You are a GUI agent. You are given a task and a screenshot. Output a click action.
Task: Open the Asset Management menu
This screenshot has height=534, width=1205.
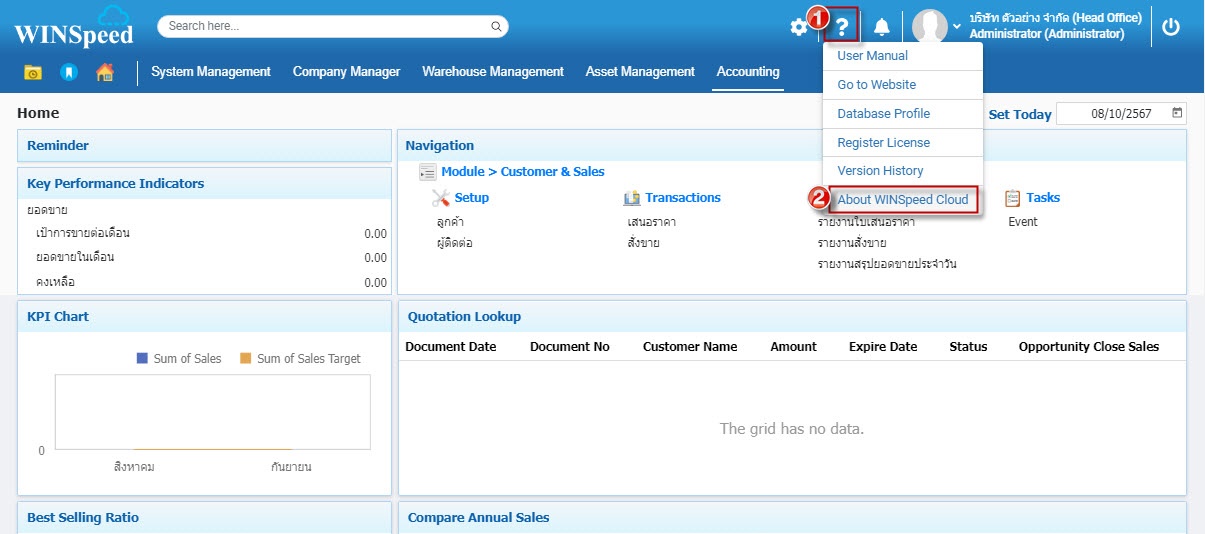[640, 72]
